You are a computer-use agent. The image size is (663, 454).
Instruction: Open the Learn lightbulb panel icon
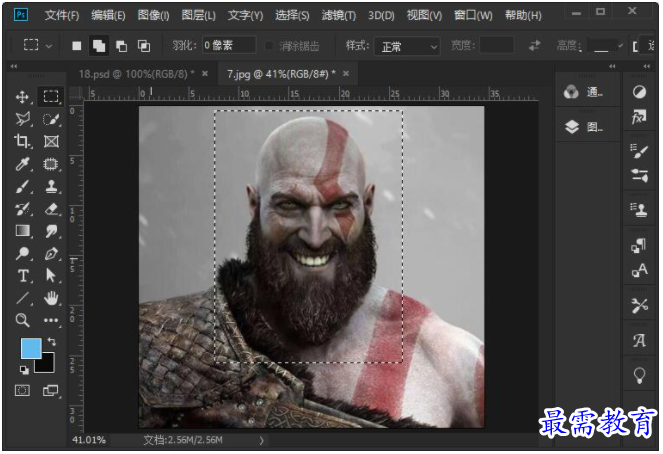(x=639, y=375)
